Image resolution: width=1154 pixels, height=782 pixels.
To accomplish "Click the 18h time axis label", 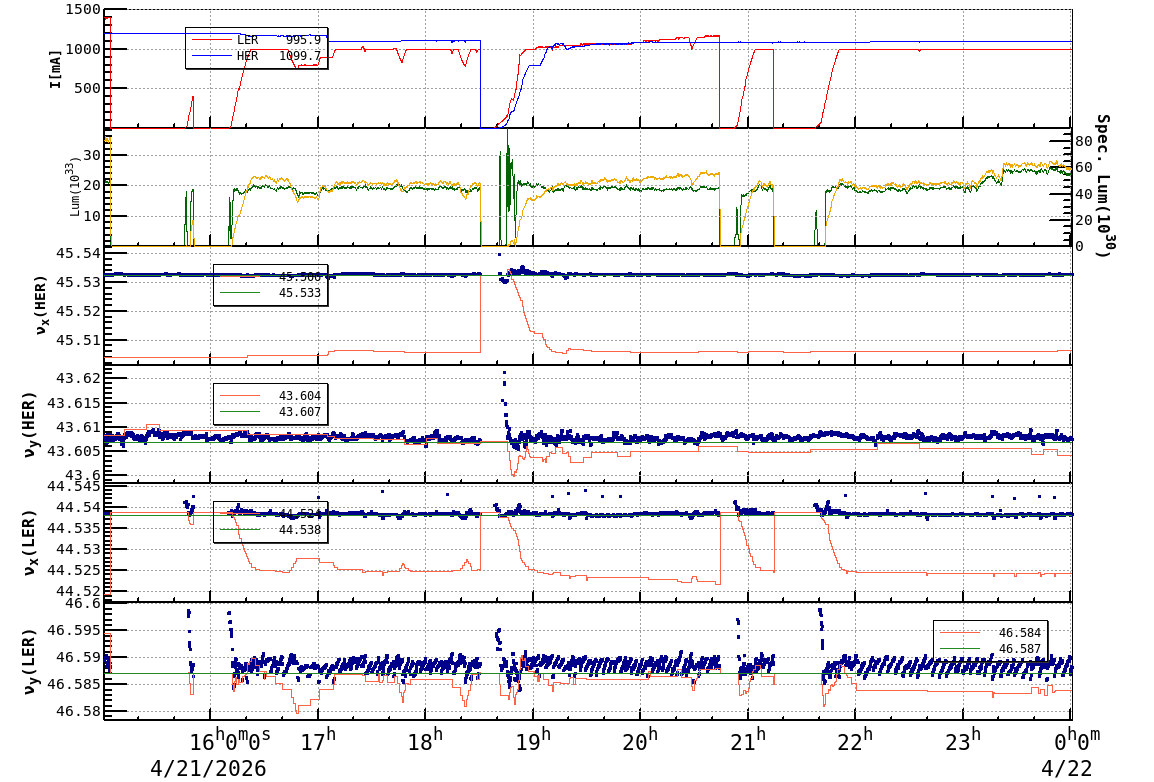I will (x=425, y=739).
